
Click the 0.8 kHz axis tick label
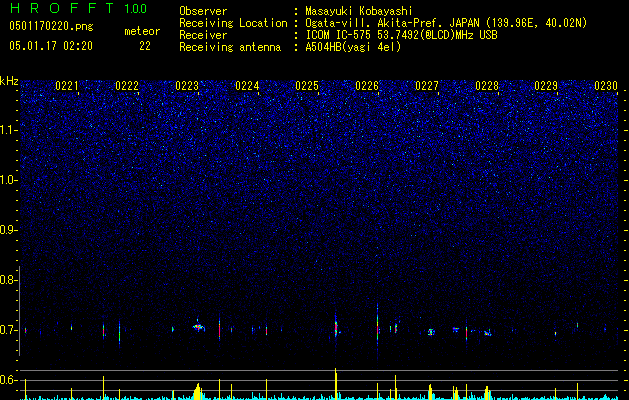(x=8, y=280)
